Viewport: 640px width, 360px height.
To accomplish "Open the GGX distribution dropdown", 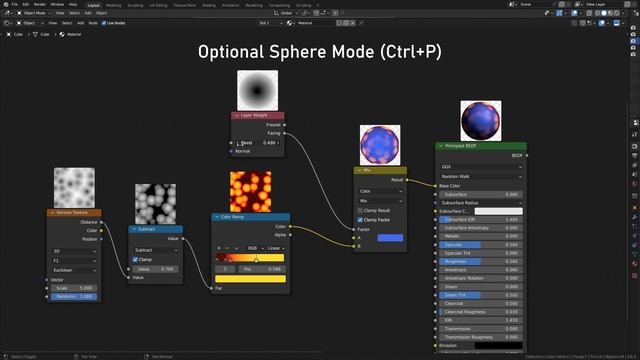I will coord(481,167).
